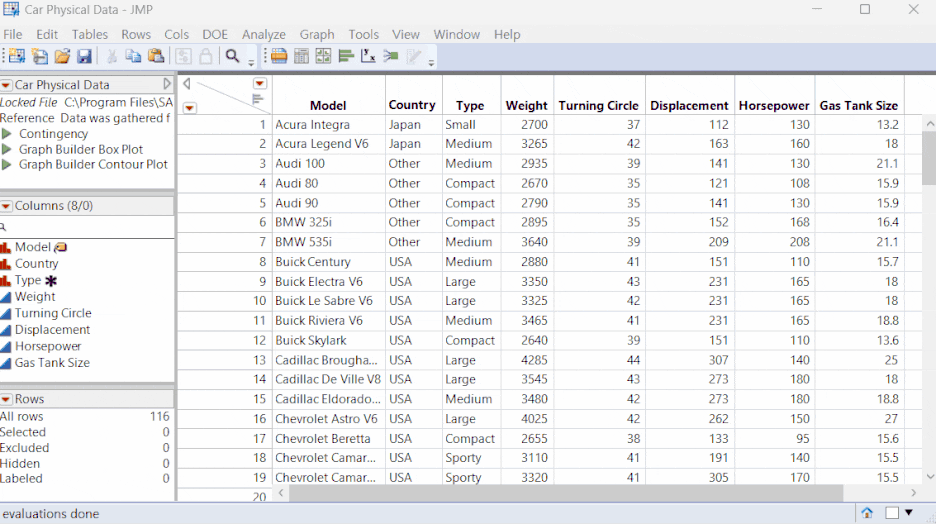
Task: Click the greyed pencil edit icon
Action: (x=413, y=56)
